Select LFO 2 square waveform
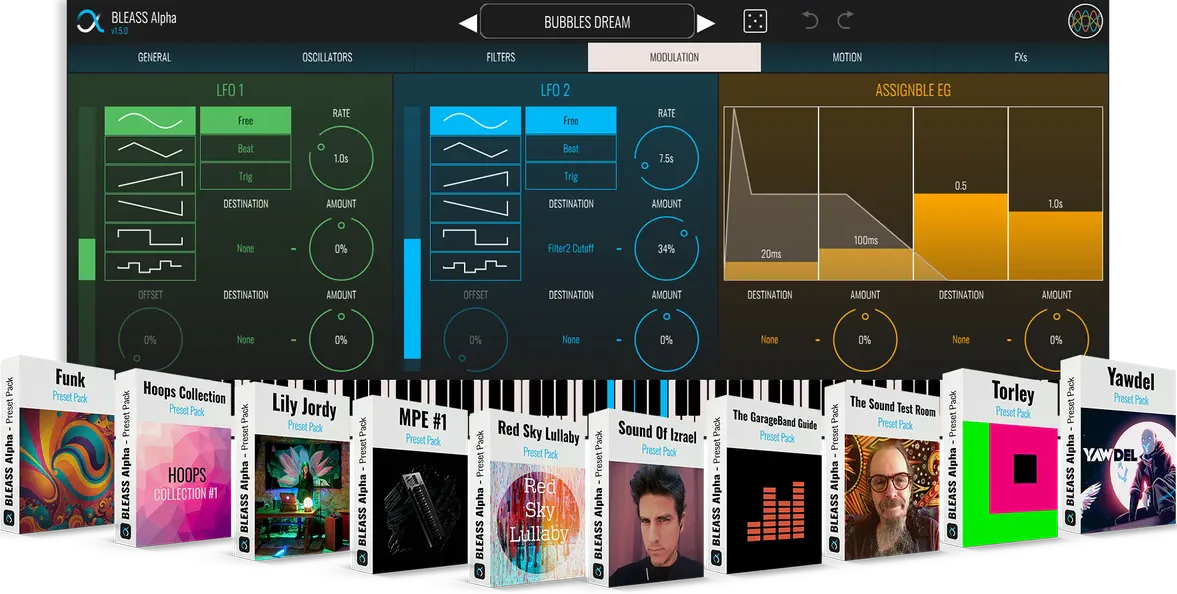 475,237
